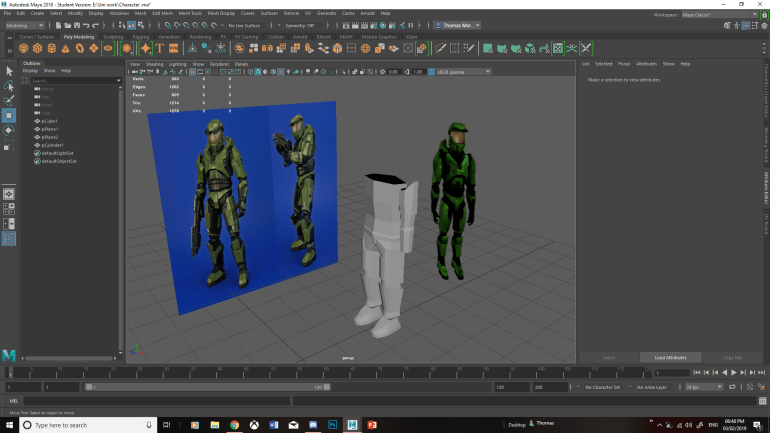Click the Cylindrical UV mapping shelf icon
Image resolution: width=770 pixels, height=433 pixels.
[502, 48]
